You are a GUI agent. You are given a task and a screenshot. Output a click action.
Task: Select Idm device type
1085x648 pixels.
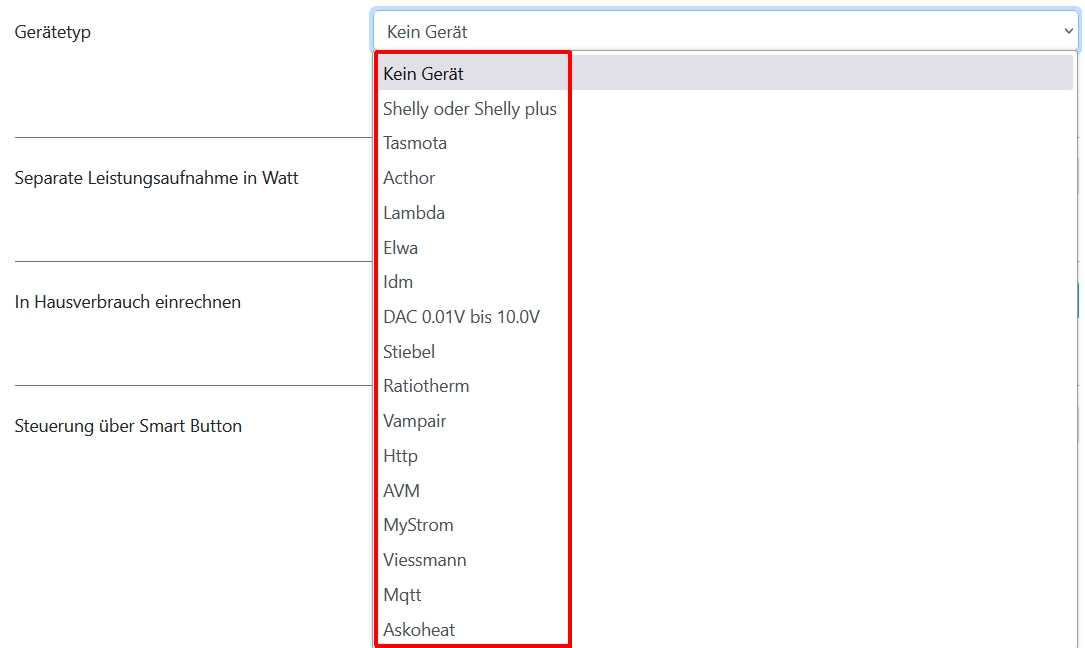(725, 282)
